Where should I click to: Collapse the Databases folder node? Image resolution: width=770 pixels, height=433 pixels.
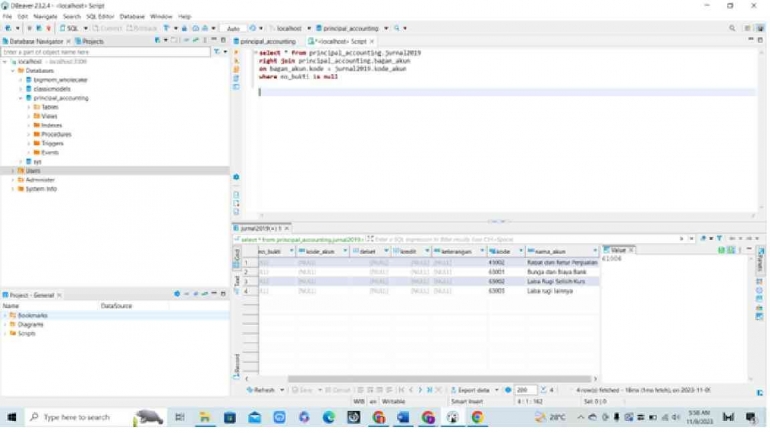click(x=13, y=71)
